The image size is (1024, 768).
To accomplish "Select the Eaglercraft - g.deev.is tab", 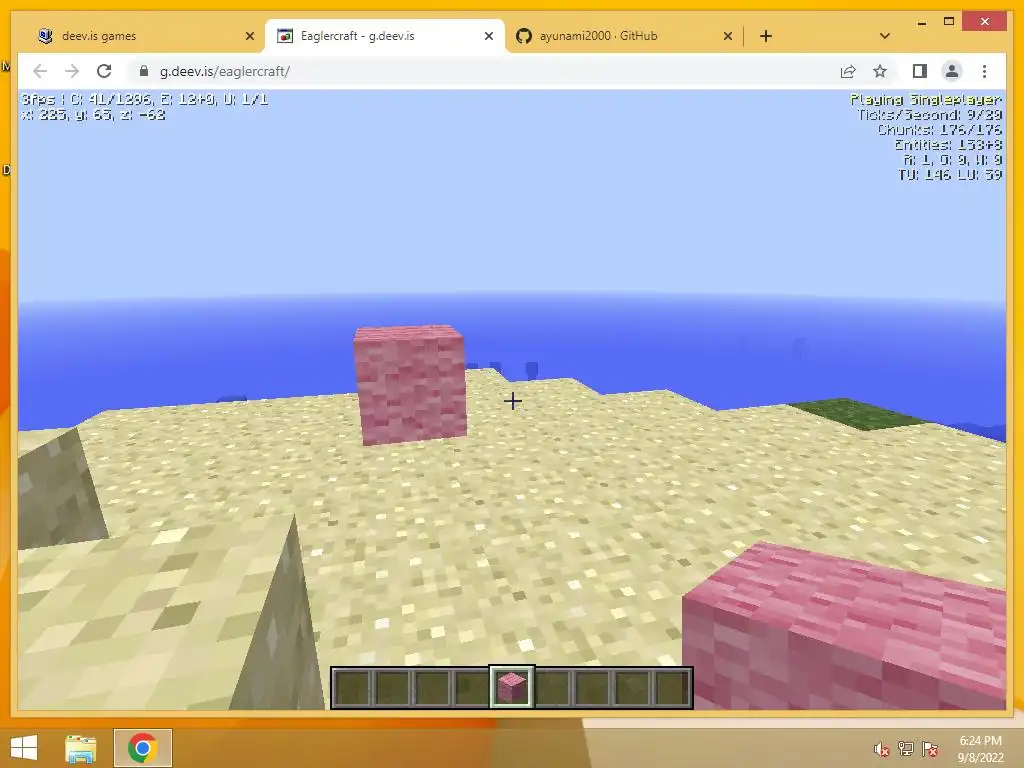I will (x=385, y=36).
